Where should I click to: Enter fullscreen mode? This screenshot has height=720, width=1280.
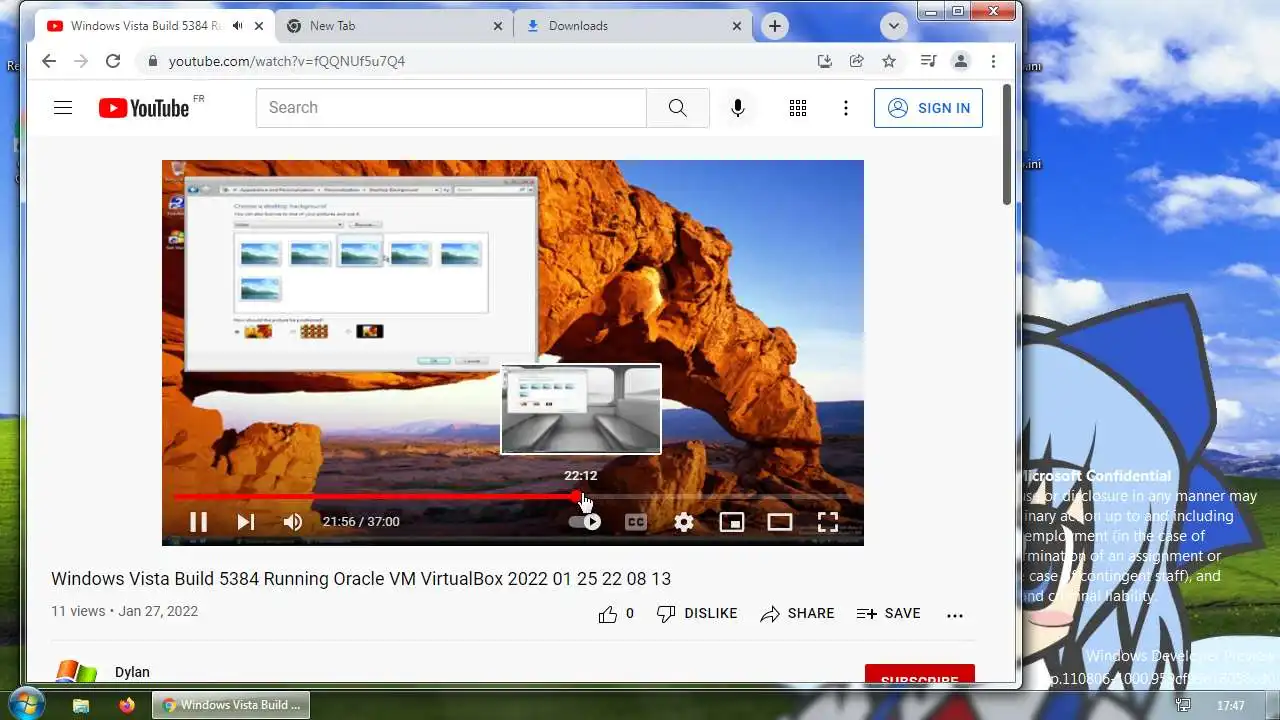(828, 521)
